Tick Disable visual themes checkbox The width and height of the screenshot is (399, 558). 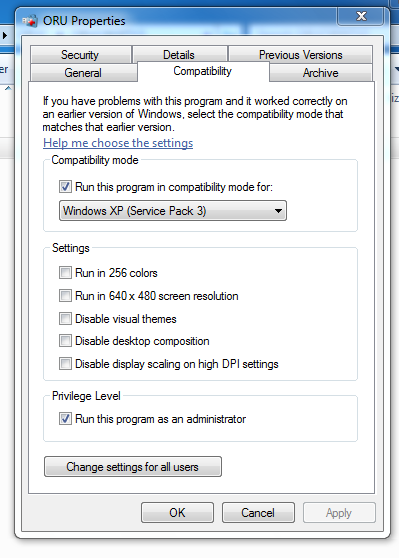[65, 319]
